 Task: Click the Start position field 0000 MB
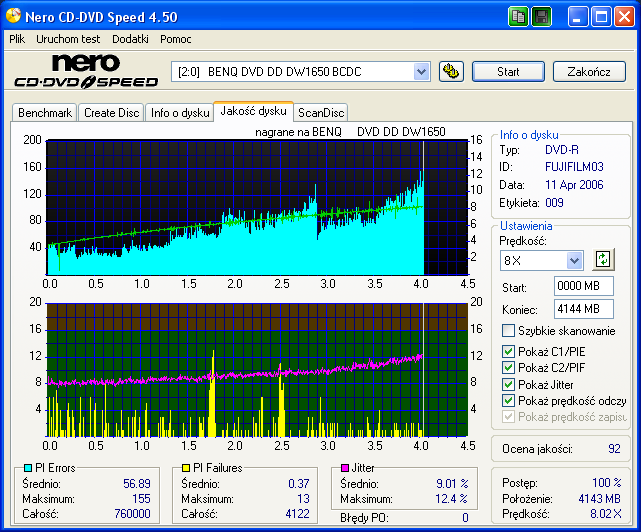click(584, 286)
